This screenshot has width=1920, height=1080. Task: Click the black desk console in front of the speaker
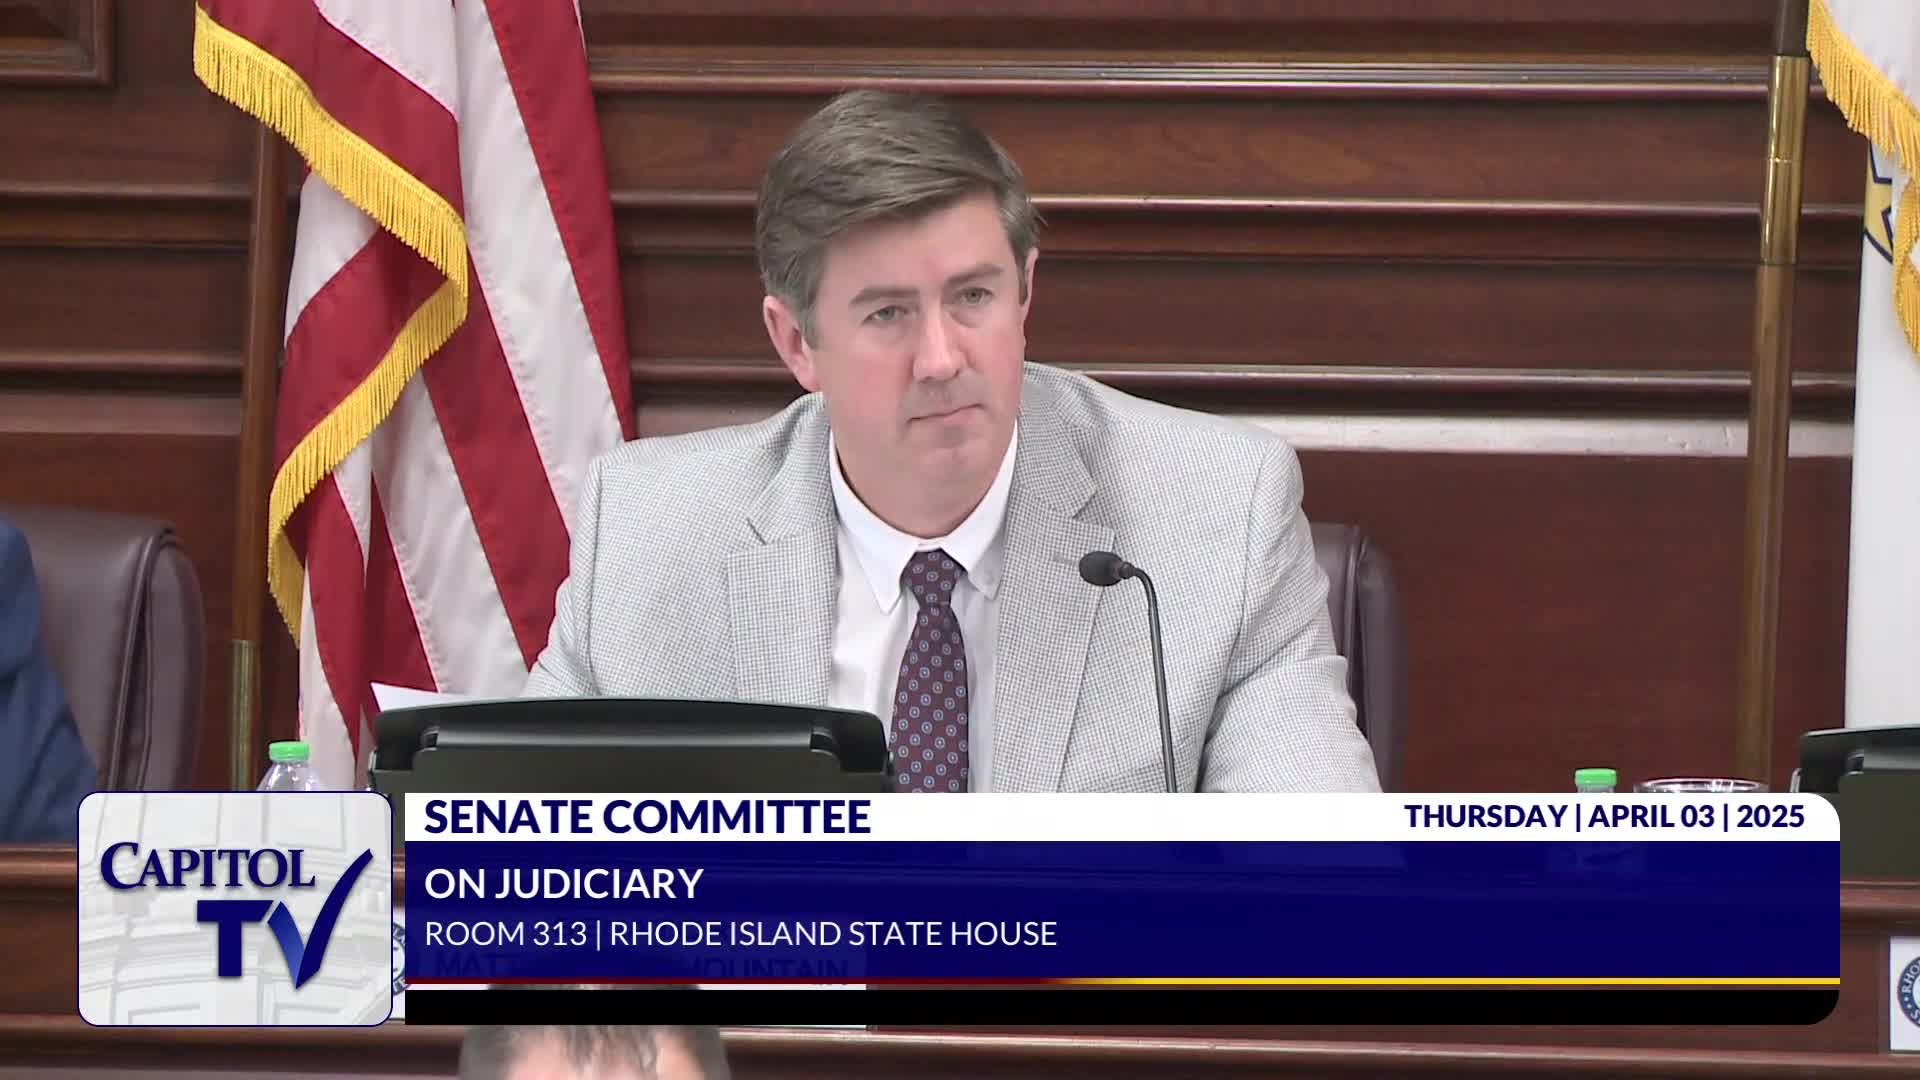[x=628, y=745]
